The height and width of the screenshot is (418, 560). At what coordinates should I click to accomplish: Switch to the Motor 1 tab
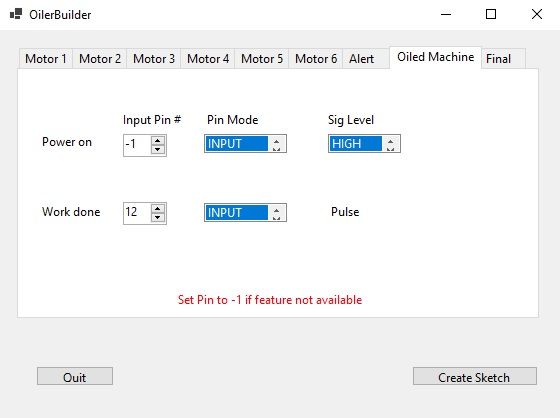pyautogui.click(x=46, y=59)
